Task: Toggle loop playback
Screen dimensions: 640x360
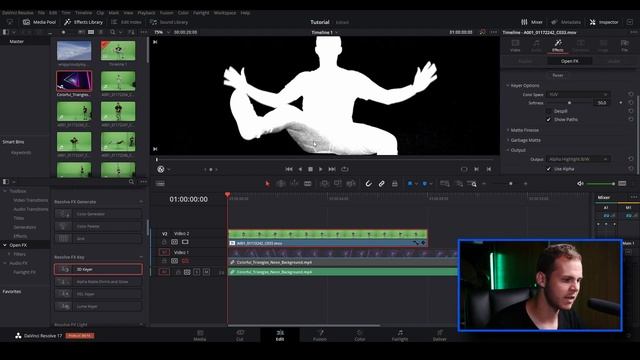Action: click(345, 169)
